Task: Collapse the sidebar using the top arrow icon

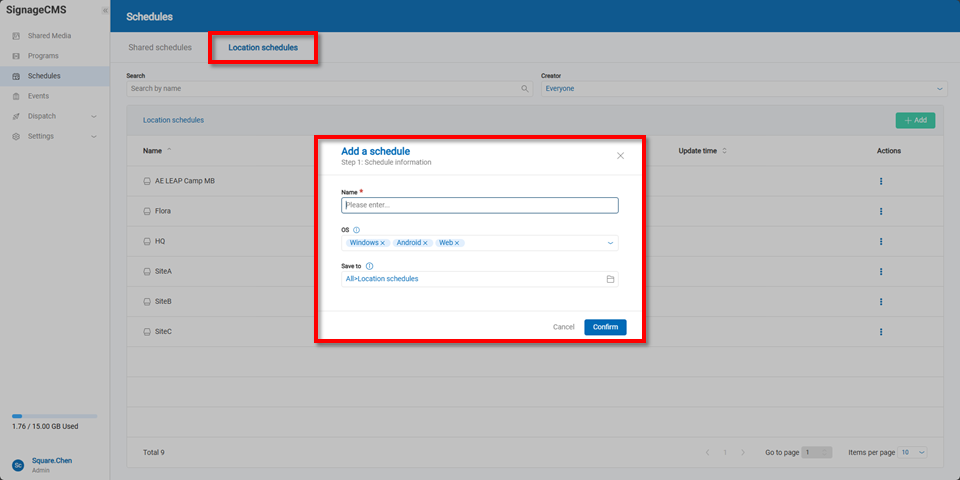Action: 105,10
